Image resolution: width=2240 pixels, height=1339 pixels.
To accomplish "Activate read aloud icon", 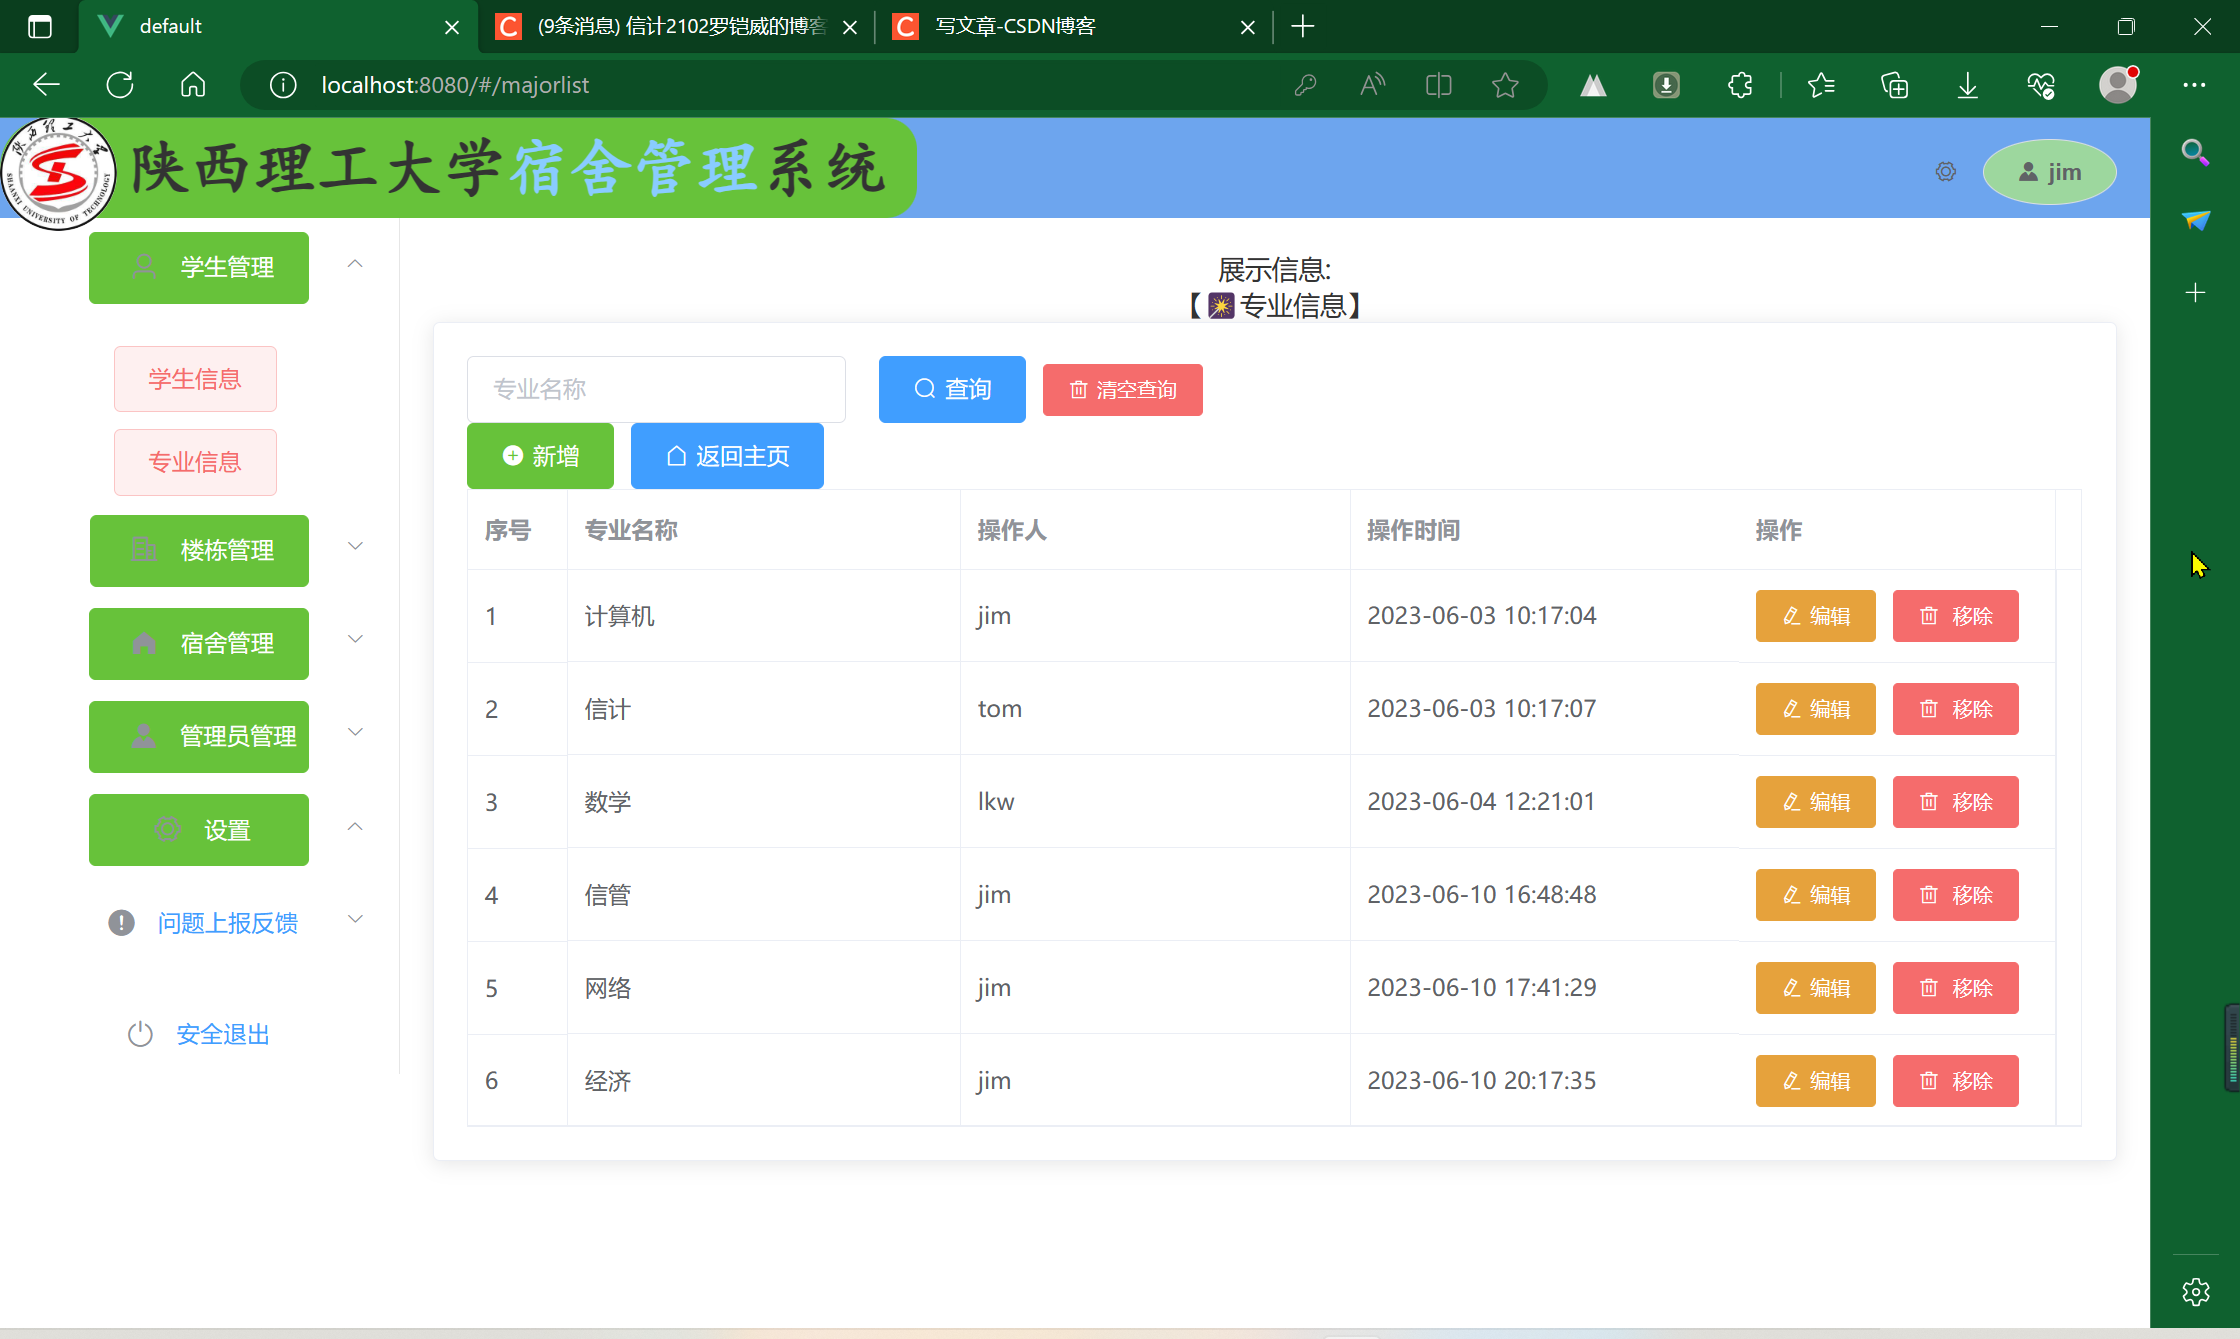I will pos(1372,85).
